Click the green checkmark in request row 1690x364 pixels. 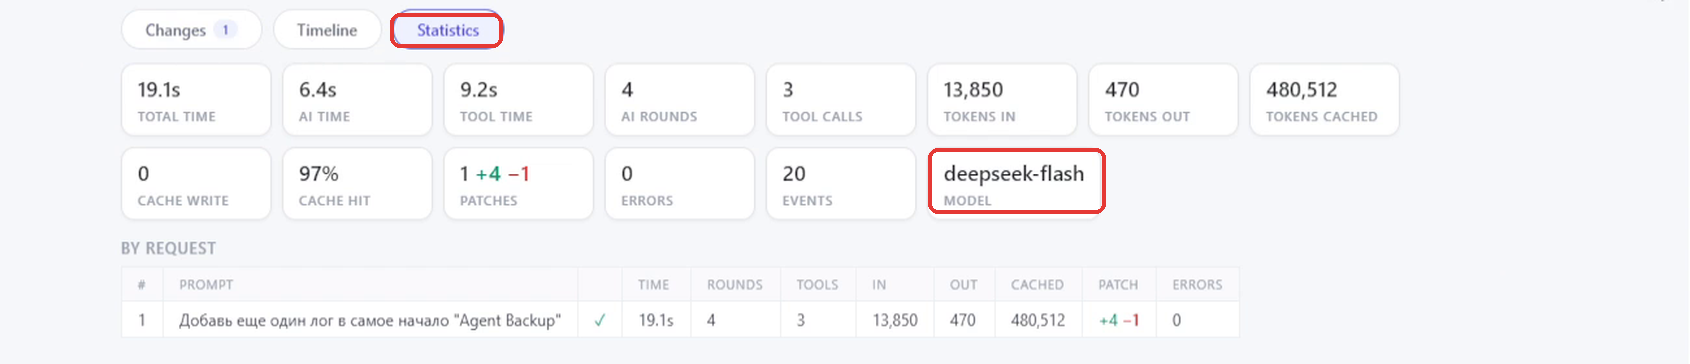pos(600,321)
